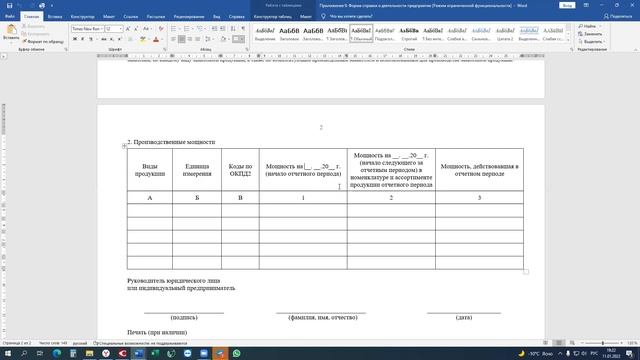Open the Paragraph dialog launcher
This screenshot has height=360, width=640.
click(247, 49)
